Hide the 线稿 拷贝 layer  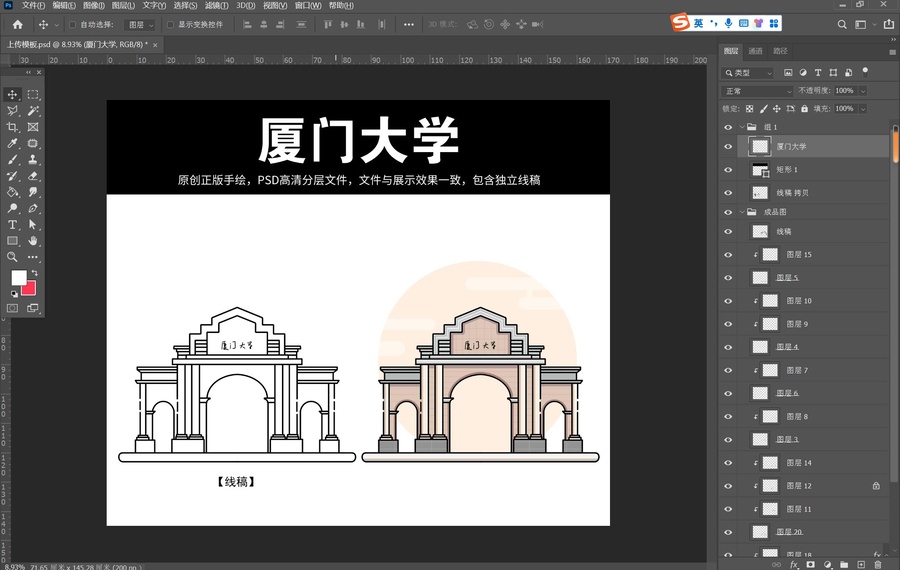(728, 193)
